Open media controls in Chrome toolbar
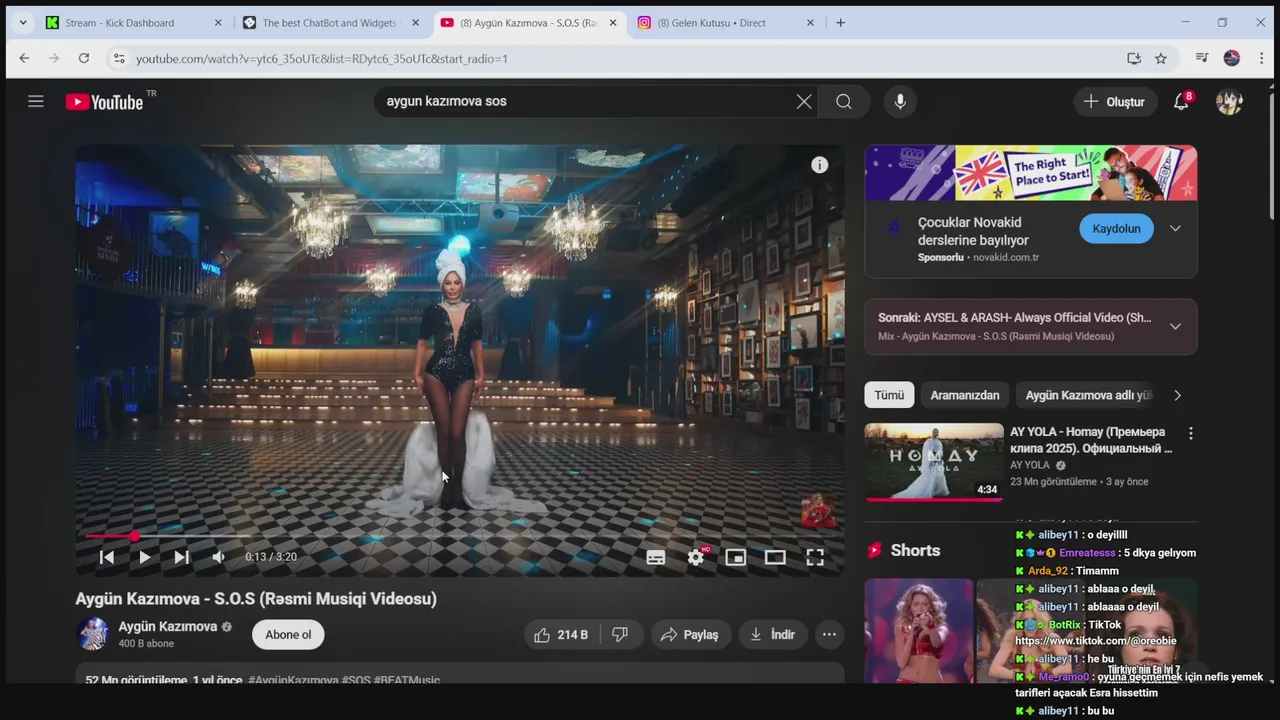This screenshot has width=1280, height=720. 1202,59
